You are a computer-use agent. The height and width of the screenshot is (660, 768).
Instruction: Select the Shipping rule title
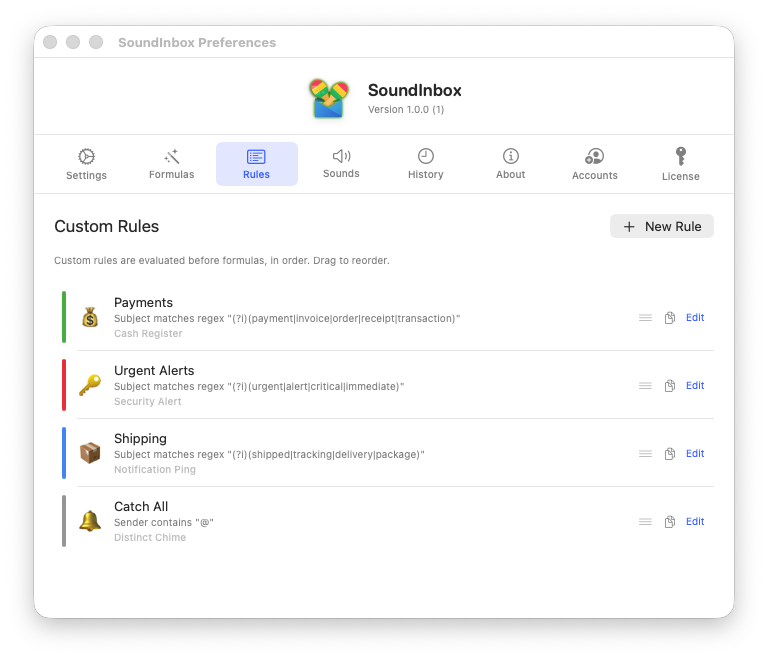click(x=140, y=439)
